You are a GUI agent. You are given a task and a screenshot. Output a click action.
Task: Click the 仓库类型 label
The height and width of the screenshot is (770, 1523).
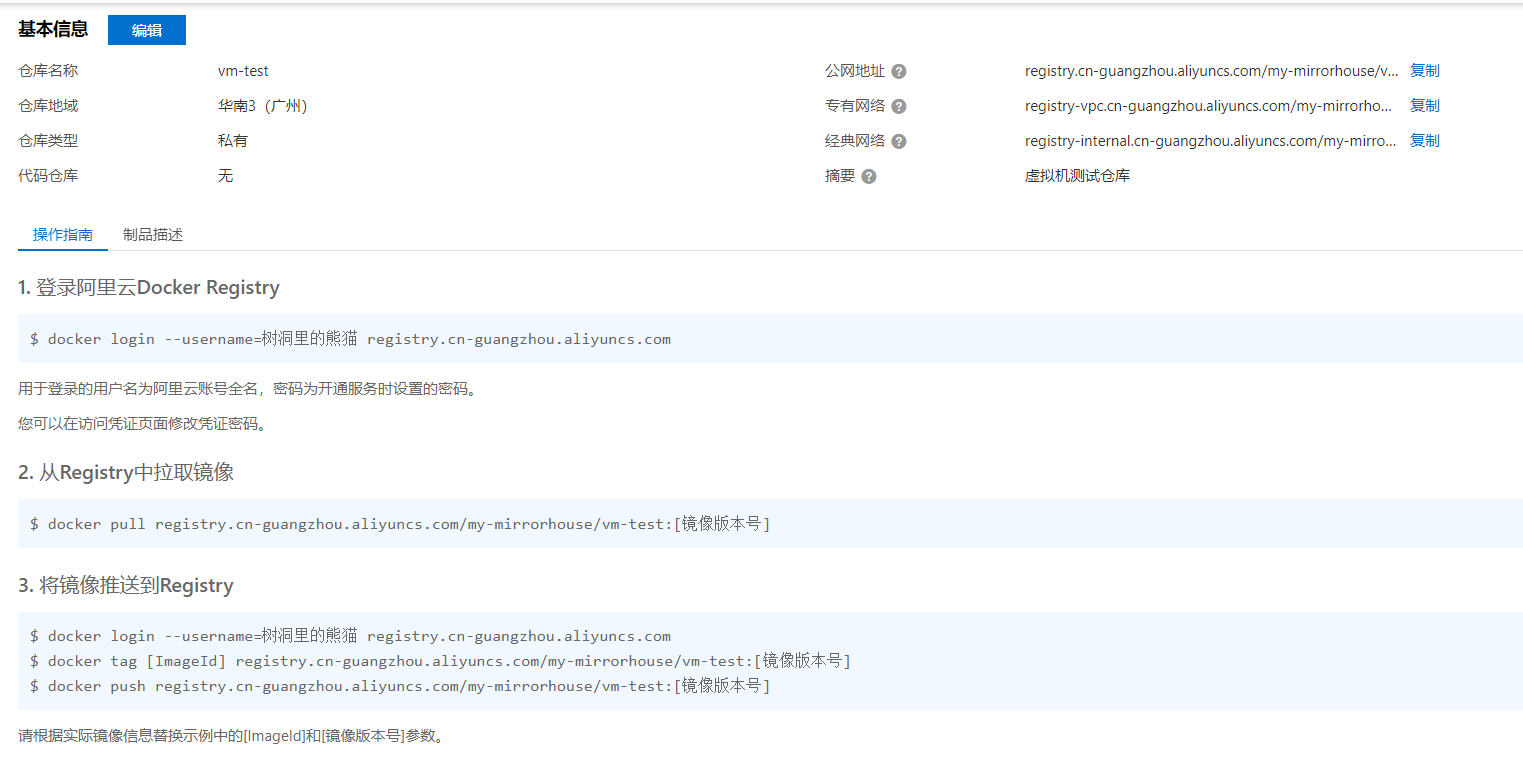48,141
